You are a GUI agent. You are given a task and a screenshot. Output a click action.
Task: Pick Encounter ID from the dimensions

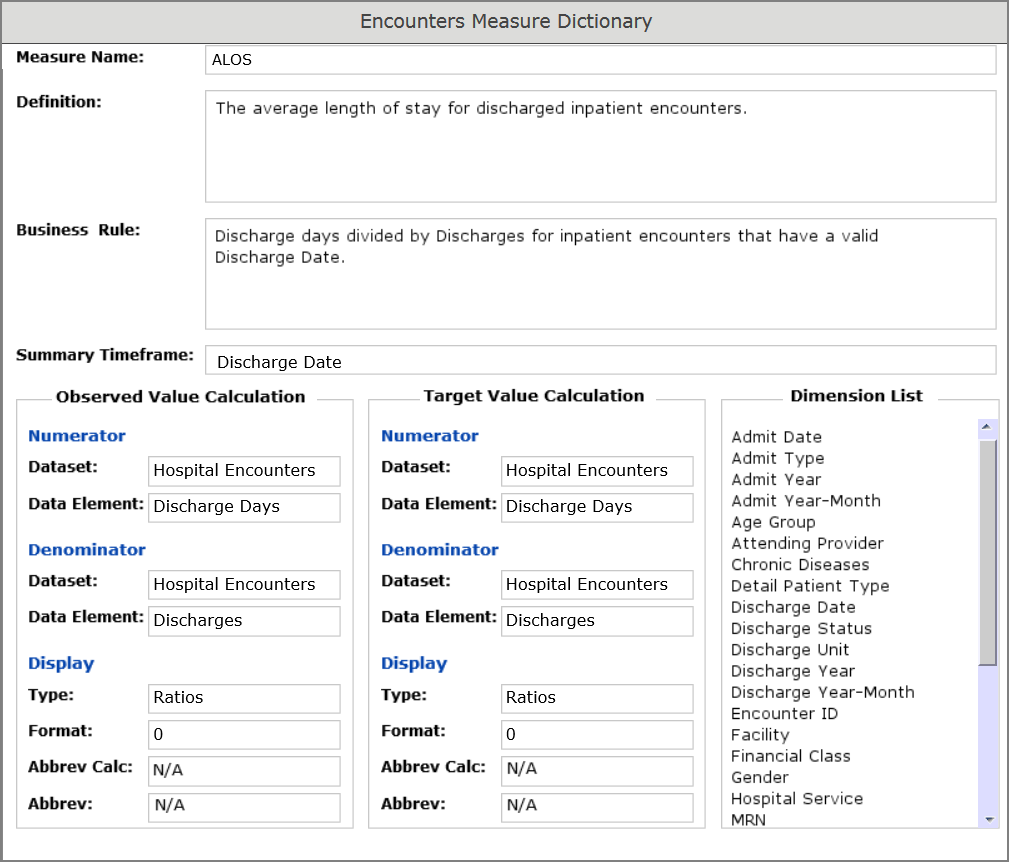click(784, 713)
